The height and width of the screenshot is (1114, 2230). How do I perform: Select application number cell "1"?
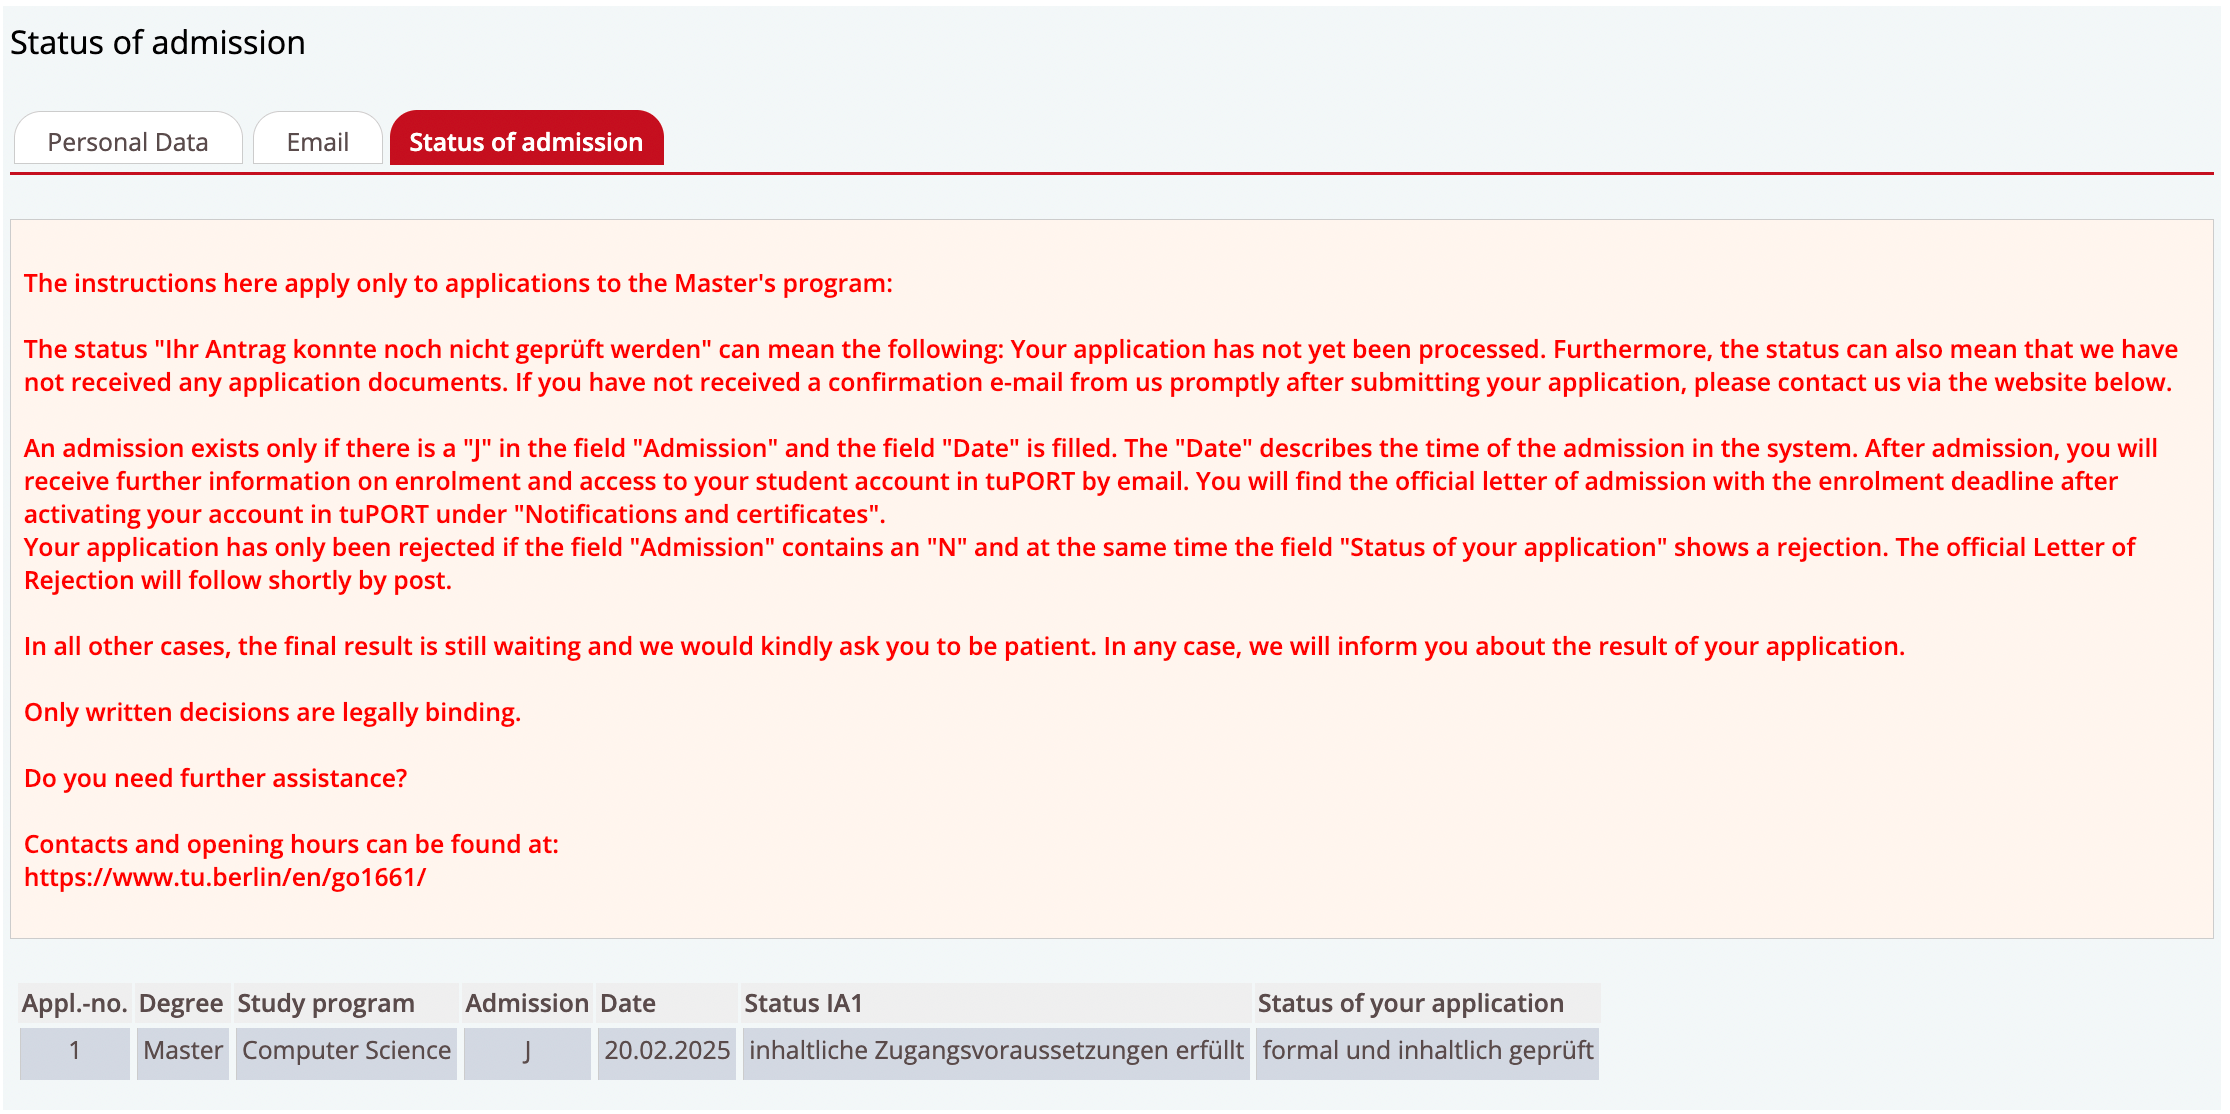[75, 1053]
